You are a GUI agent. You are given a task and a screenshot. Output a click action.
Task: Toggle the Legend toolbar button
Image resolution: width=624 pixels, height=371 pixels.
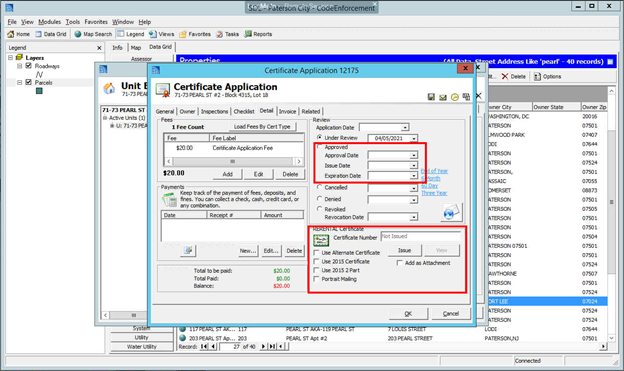click(x=131, y=34)
